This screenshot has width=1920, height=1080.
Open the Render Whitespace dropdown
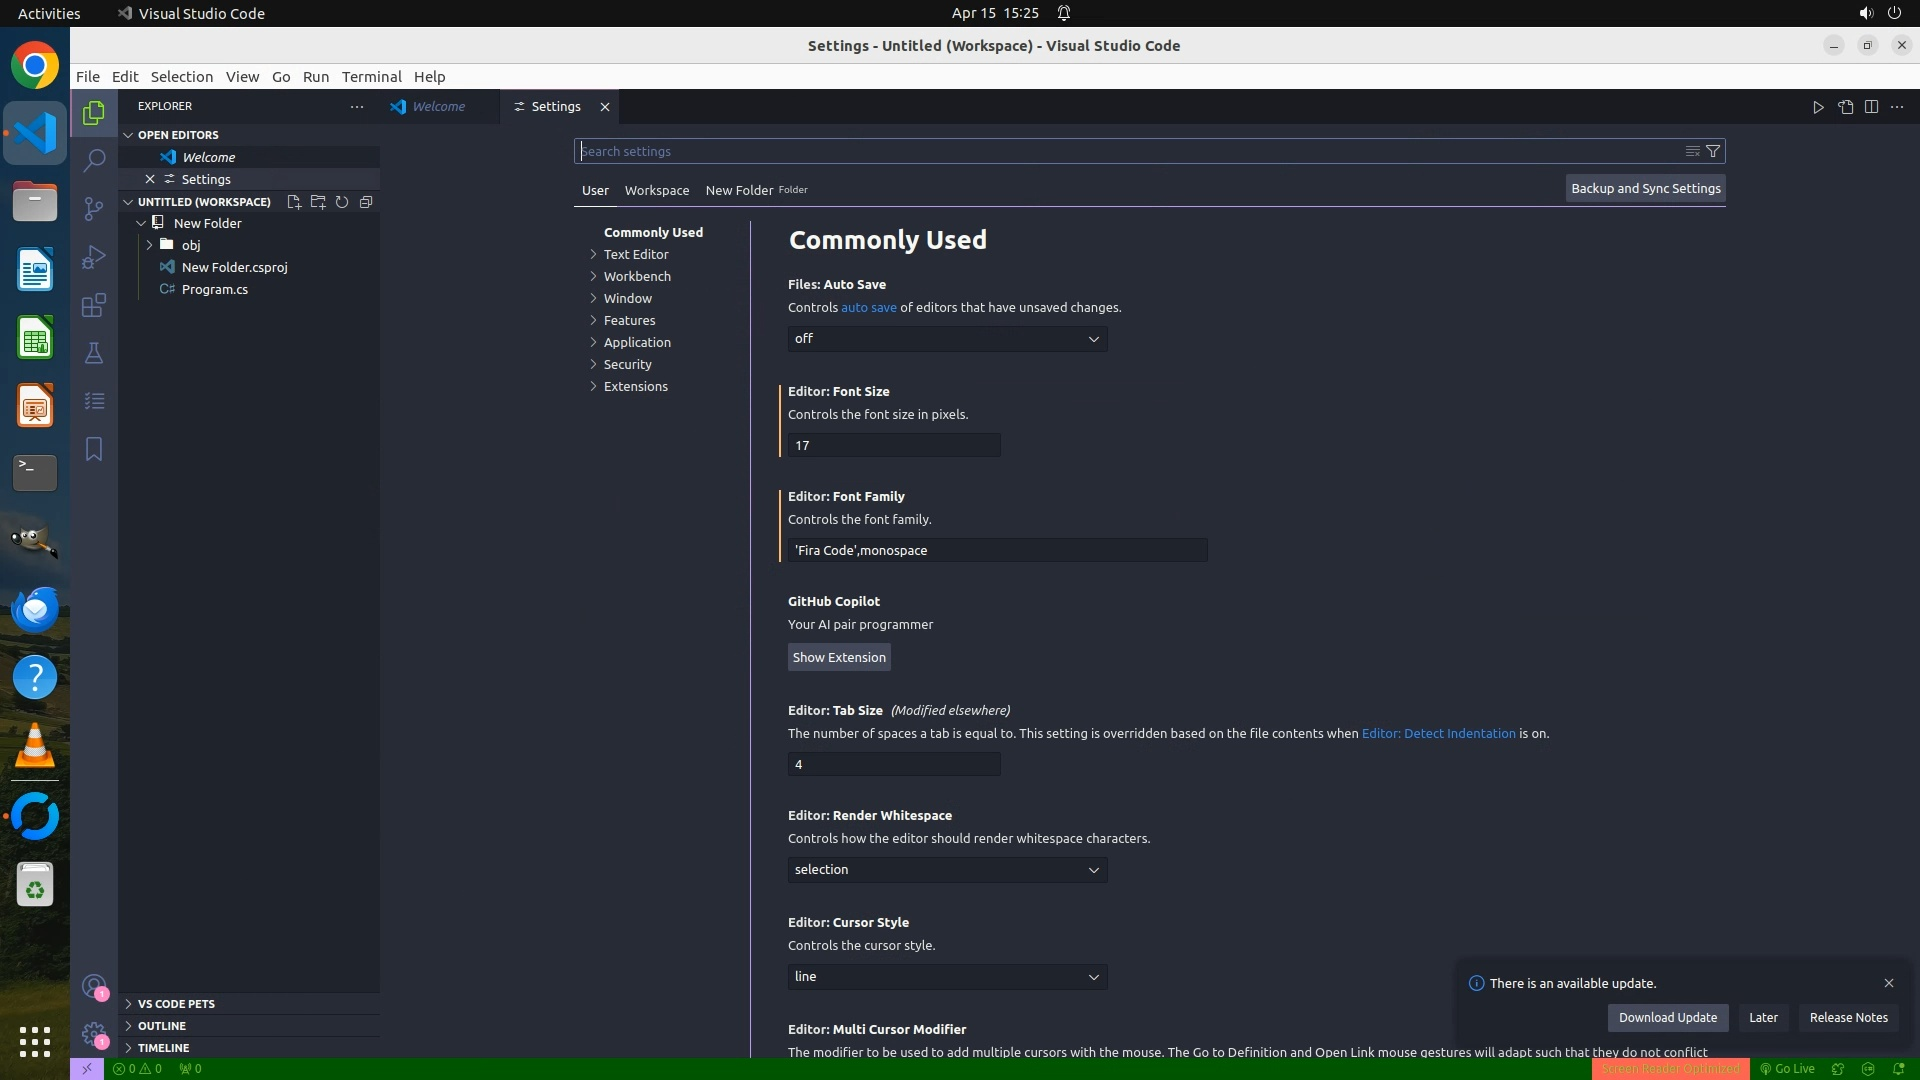click(947, 870)
